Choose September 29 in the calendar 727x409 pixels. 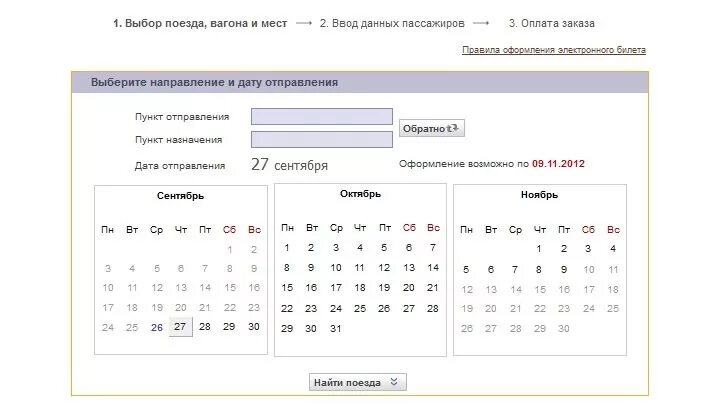[x=229, y=326]
